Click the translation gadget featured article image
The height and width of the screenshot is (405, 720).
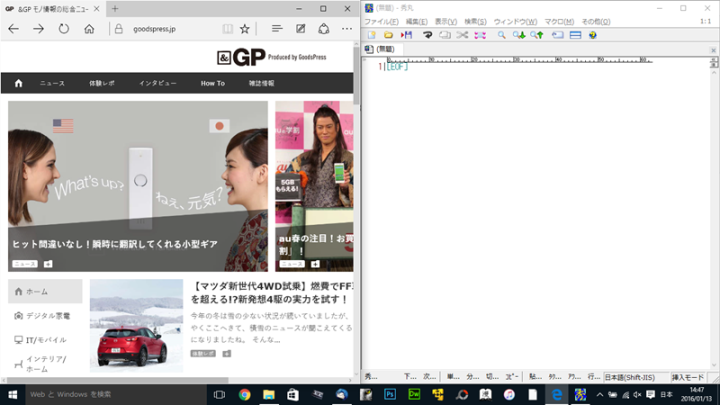click(x=138, y=186)
